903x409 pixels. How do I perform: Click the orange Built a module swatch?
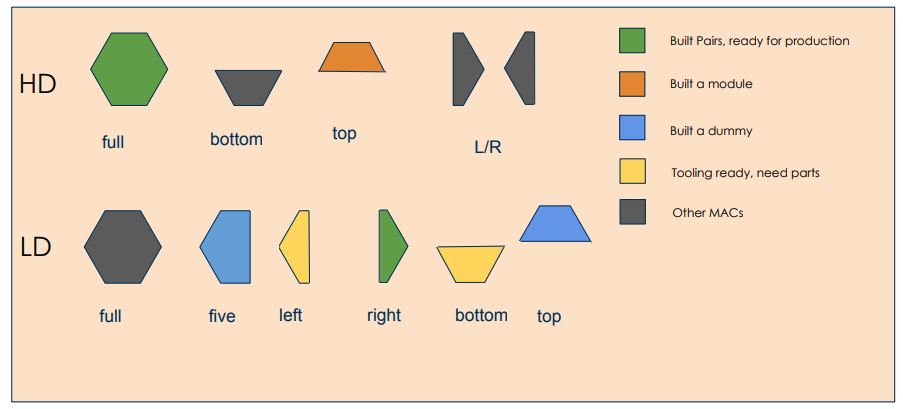coord(632,84)
